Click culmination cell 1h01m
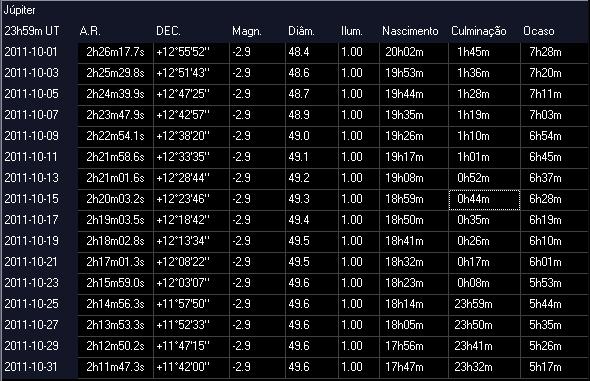Screen dimensions: 590x381 pos(485,157)
